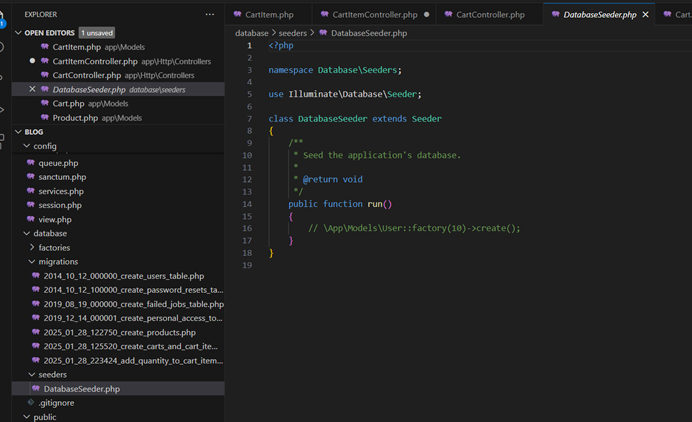692x422 pixels.
Task: Click unsaved dot on CartItemController.php tab
Action: pos(427,15)
